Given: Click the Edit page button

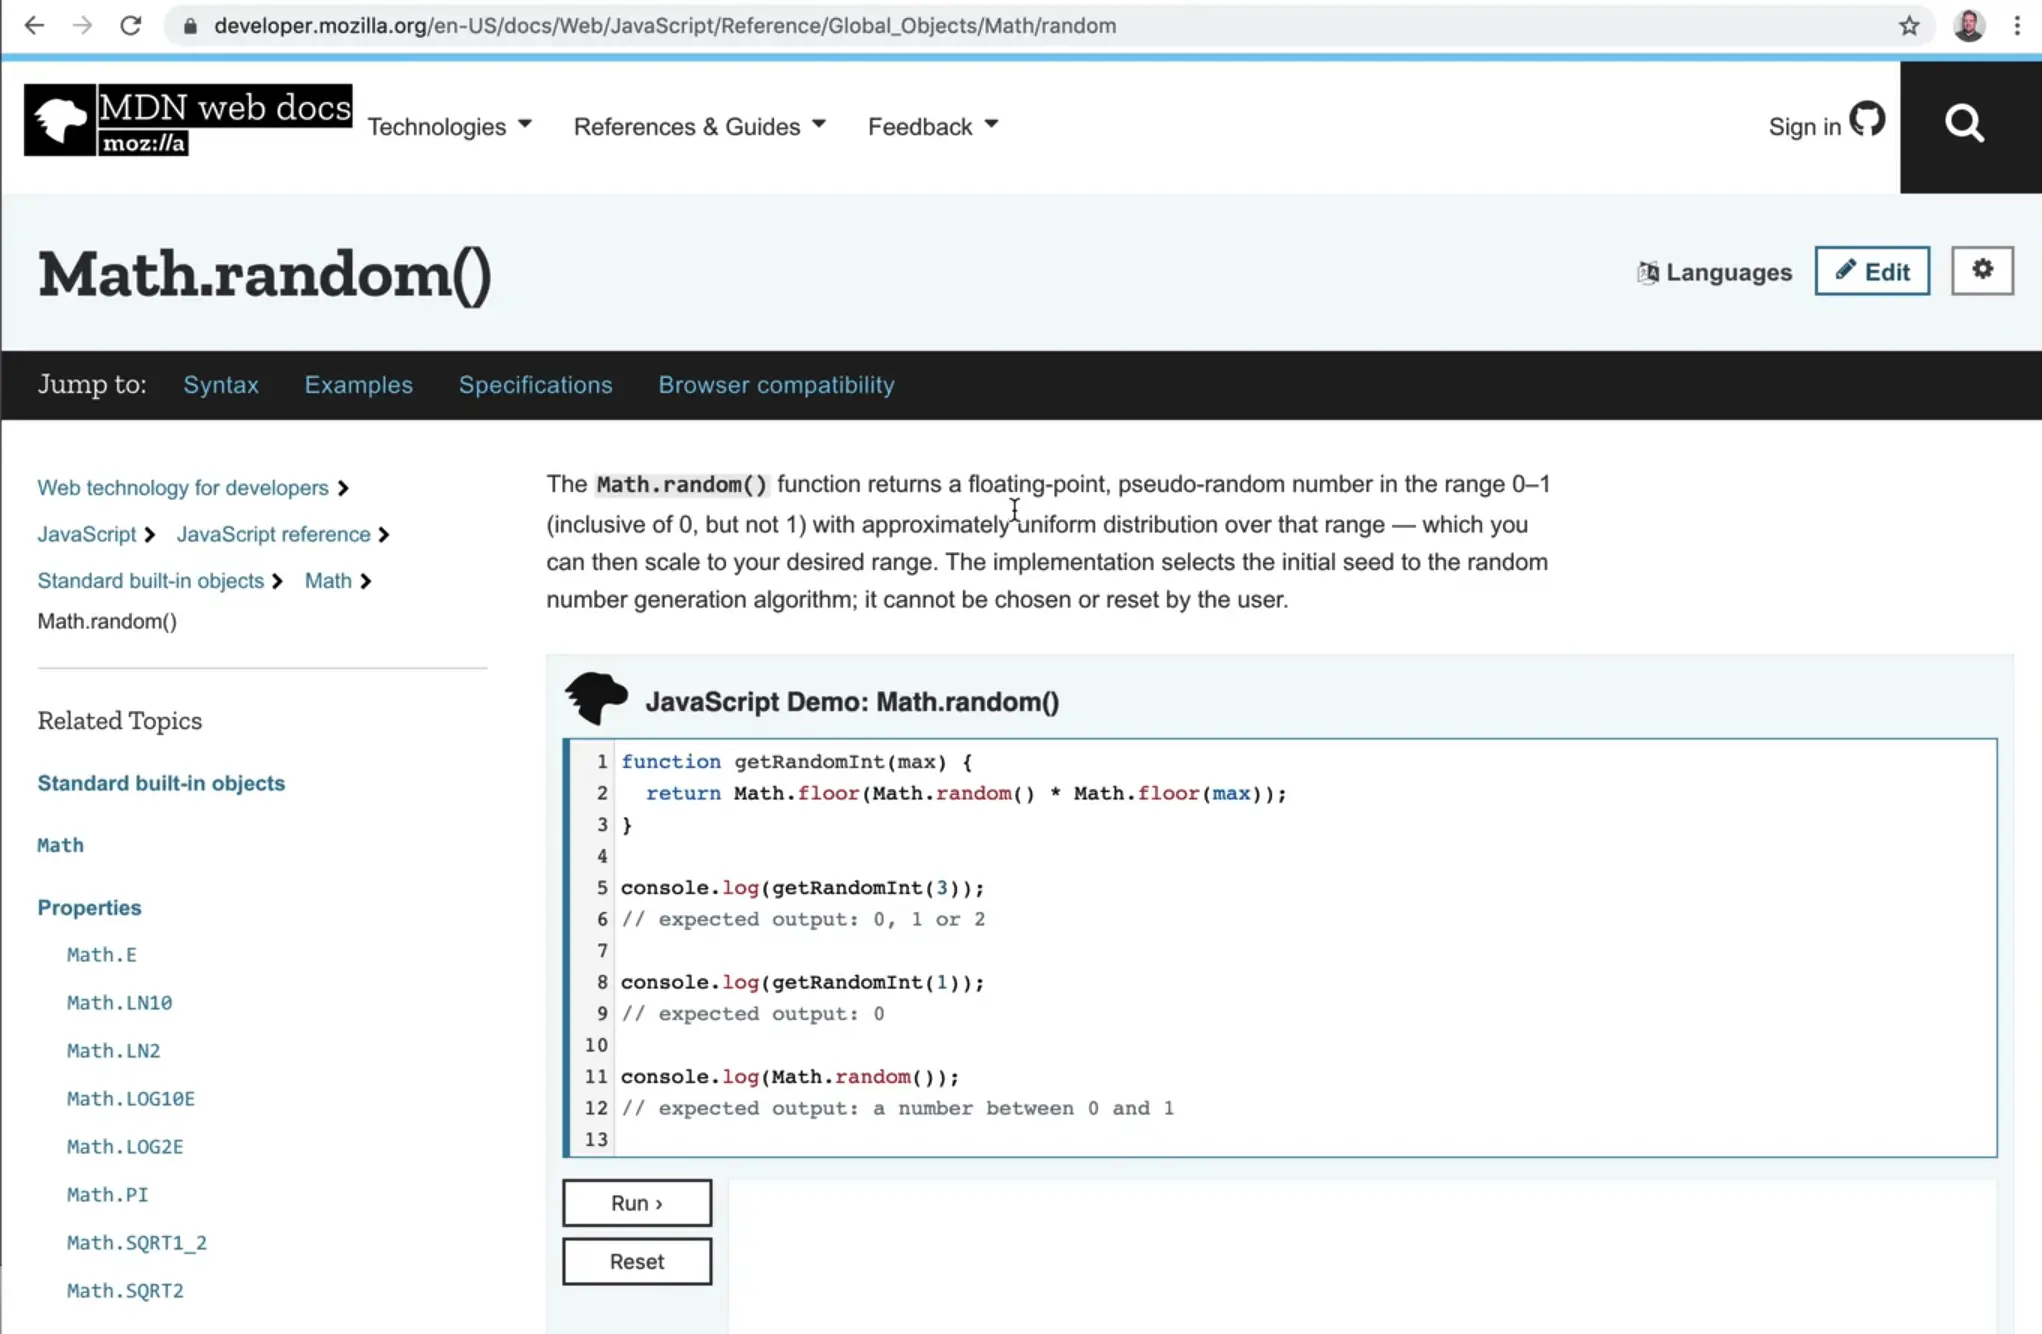Looking at the screenshot, I should click(x=1872, y=271).
